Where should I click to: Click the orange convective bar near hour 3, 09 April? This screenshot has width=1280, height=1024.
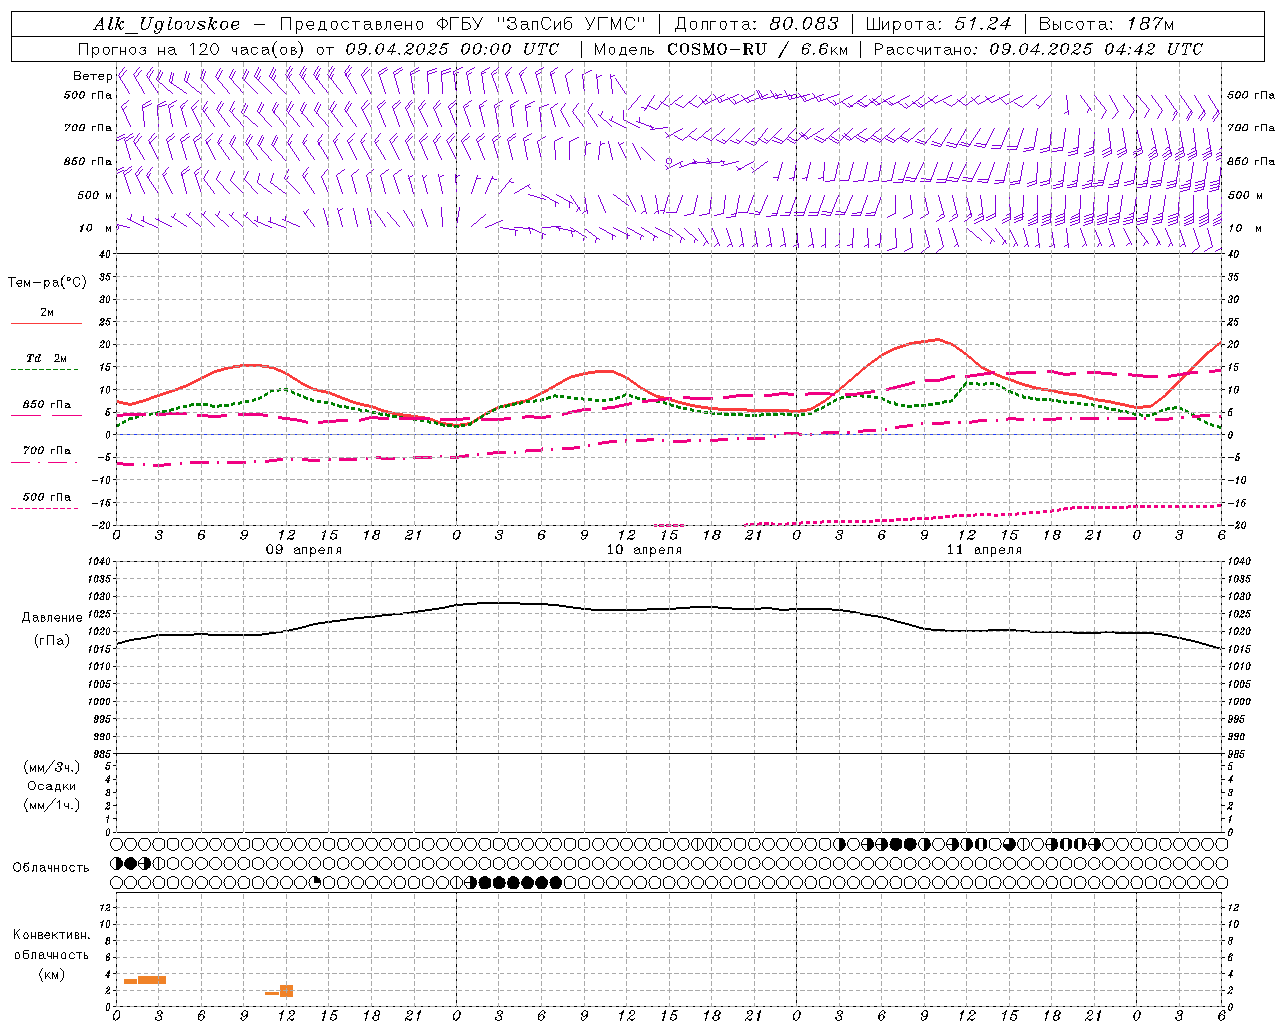152,980
